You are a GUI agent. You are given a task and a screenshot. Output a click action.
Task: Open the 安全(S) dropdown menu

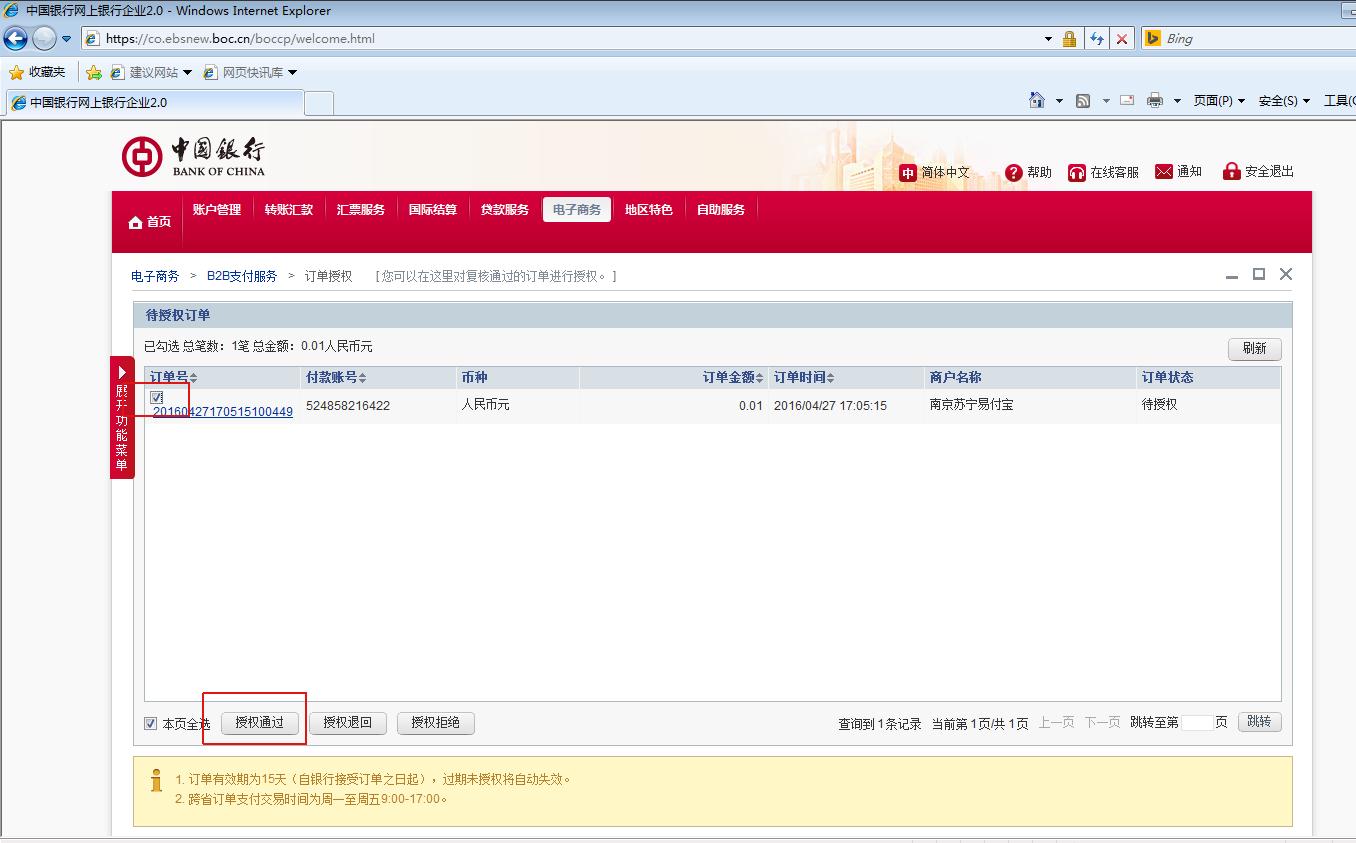tap(1284, 100)
